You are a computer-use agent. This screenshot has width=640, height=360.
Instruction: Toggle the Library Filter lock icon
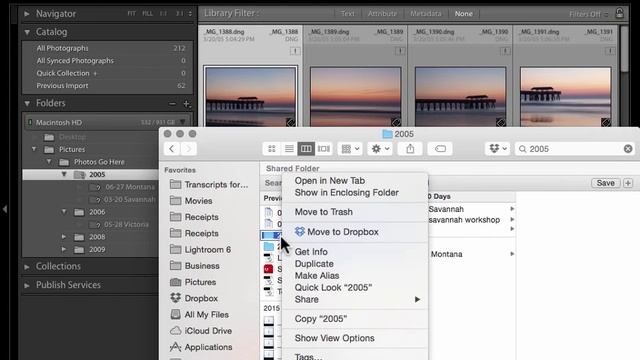[x=619, y=13]
